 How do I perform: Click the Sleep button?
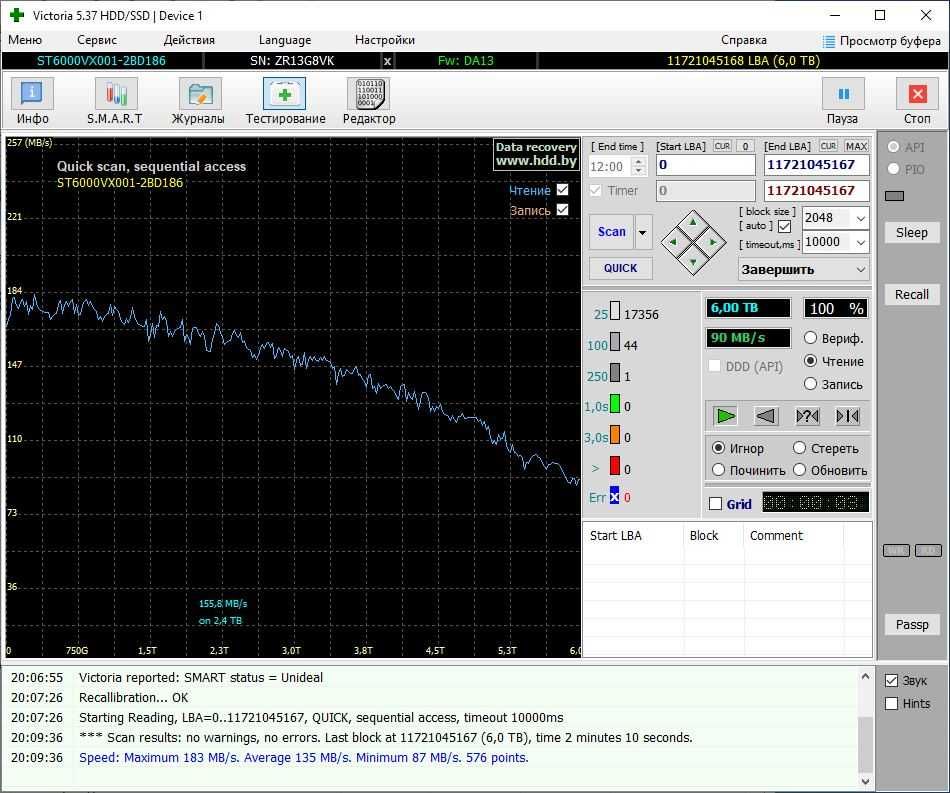(x=911, y=233)
